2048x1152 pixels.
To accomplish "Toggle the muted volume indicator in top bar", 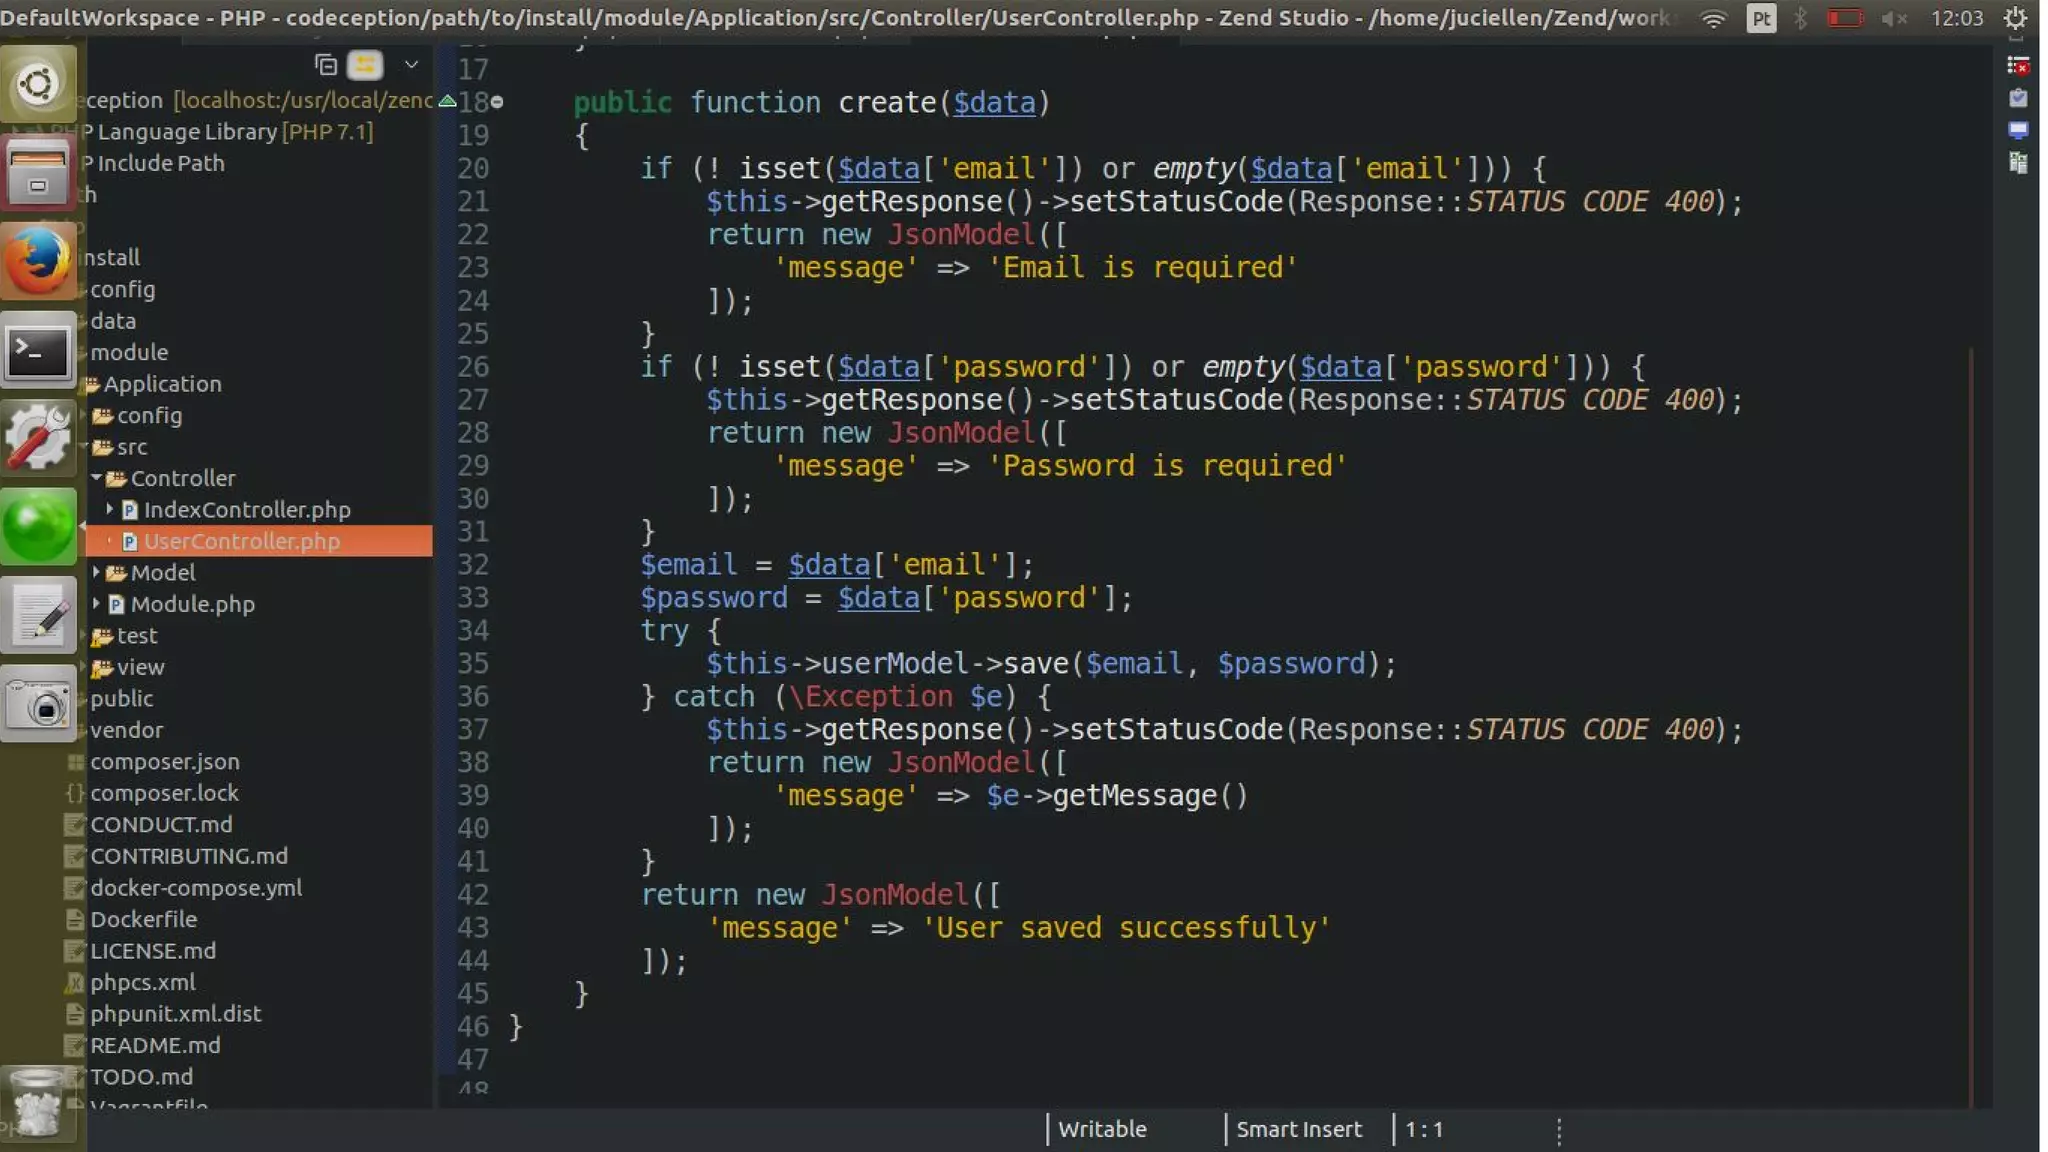I will [1894, 18].
